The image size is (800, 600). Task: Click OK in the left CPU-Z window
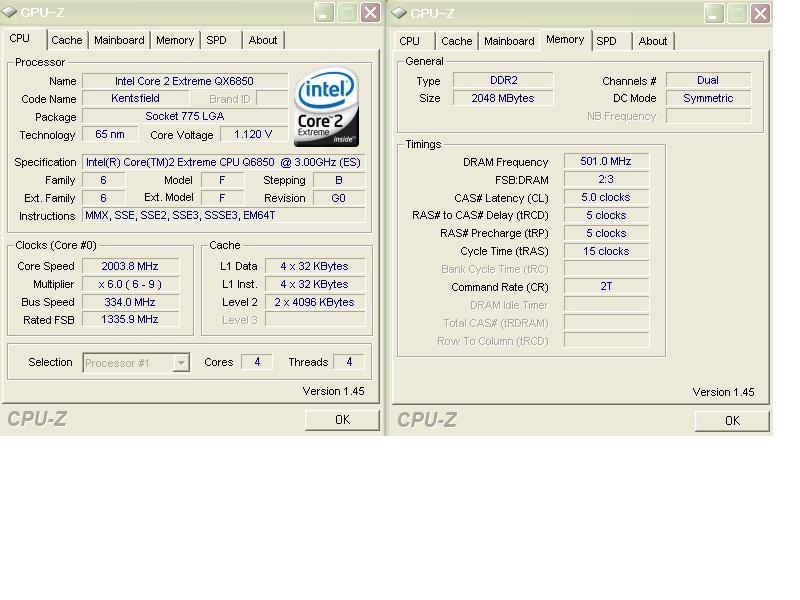click(342, 420)
